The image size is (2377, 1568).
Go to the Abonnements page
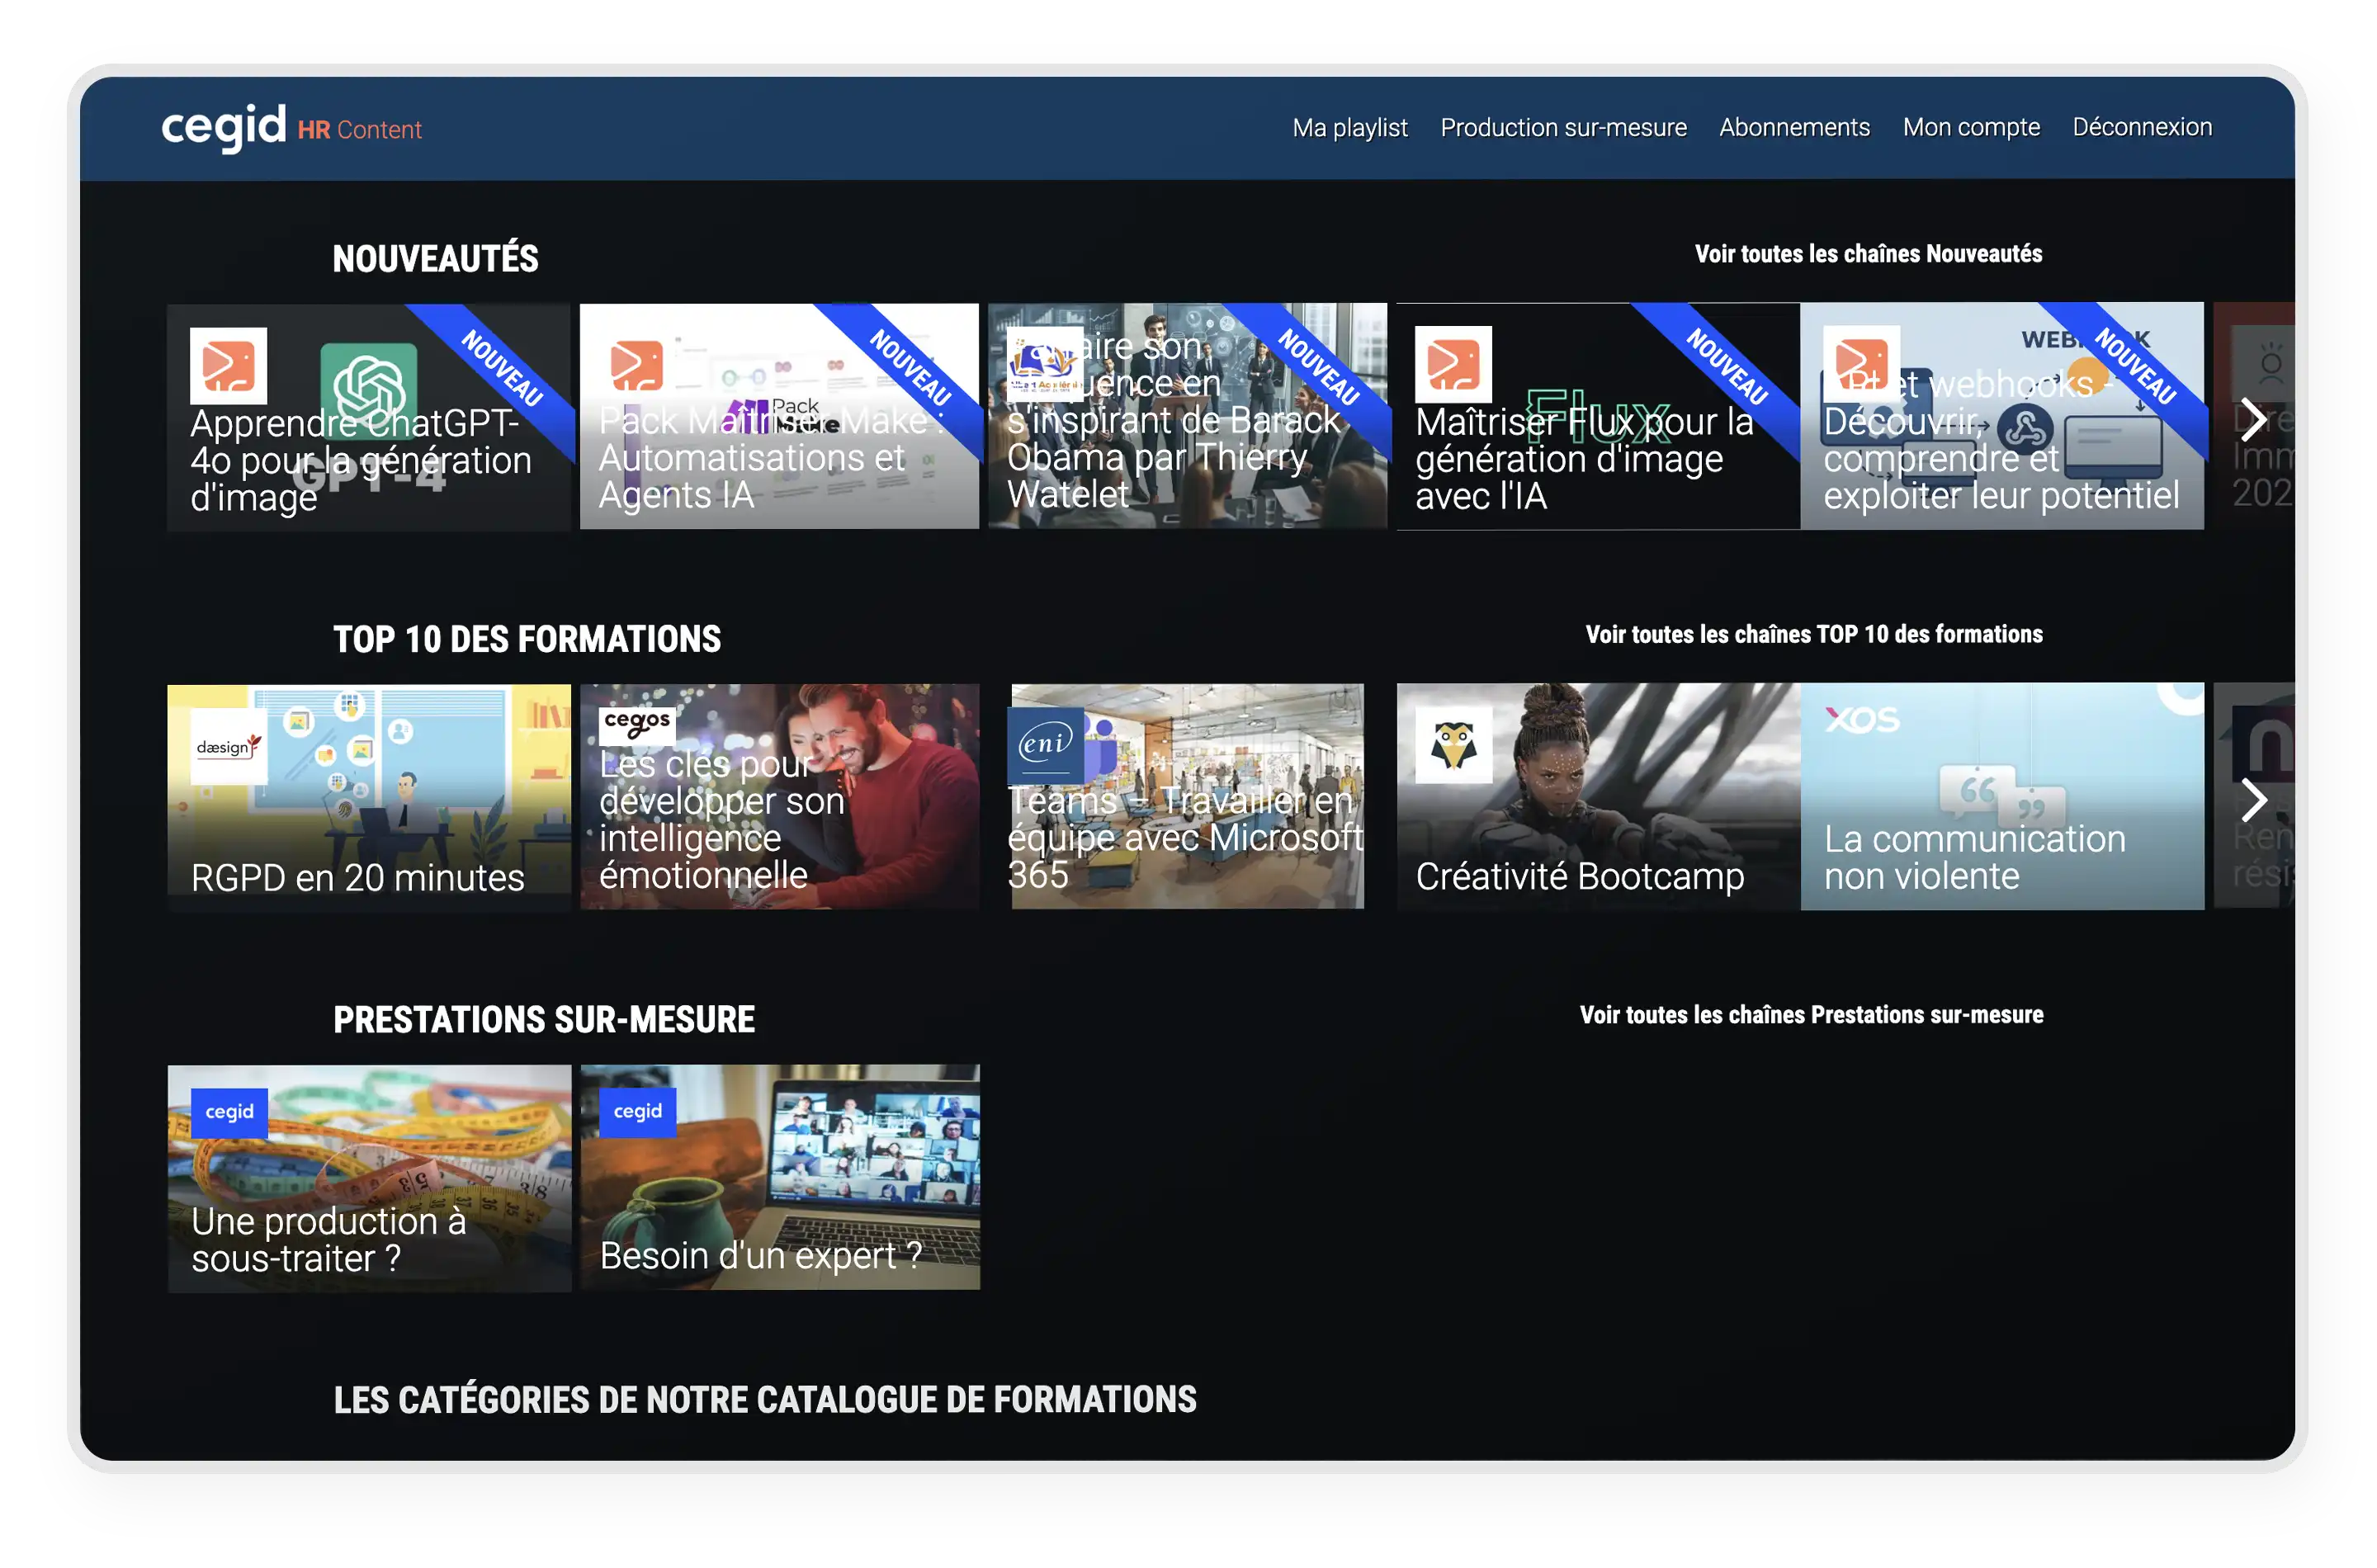(x=1794, y=128)
